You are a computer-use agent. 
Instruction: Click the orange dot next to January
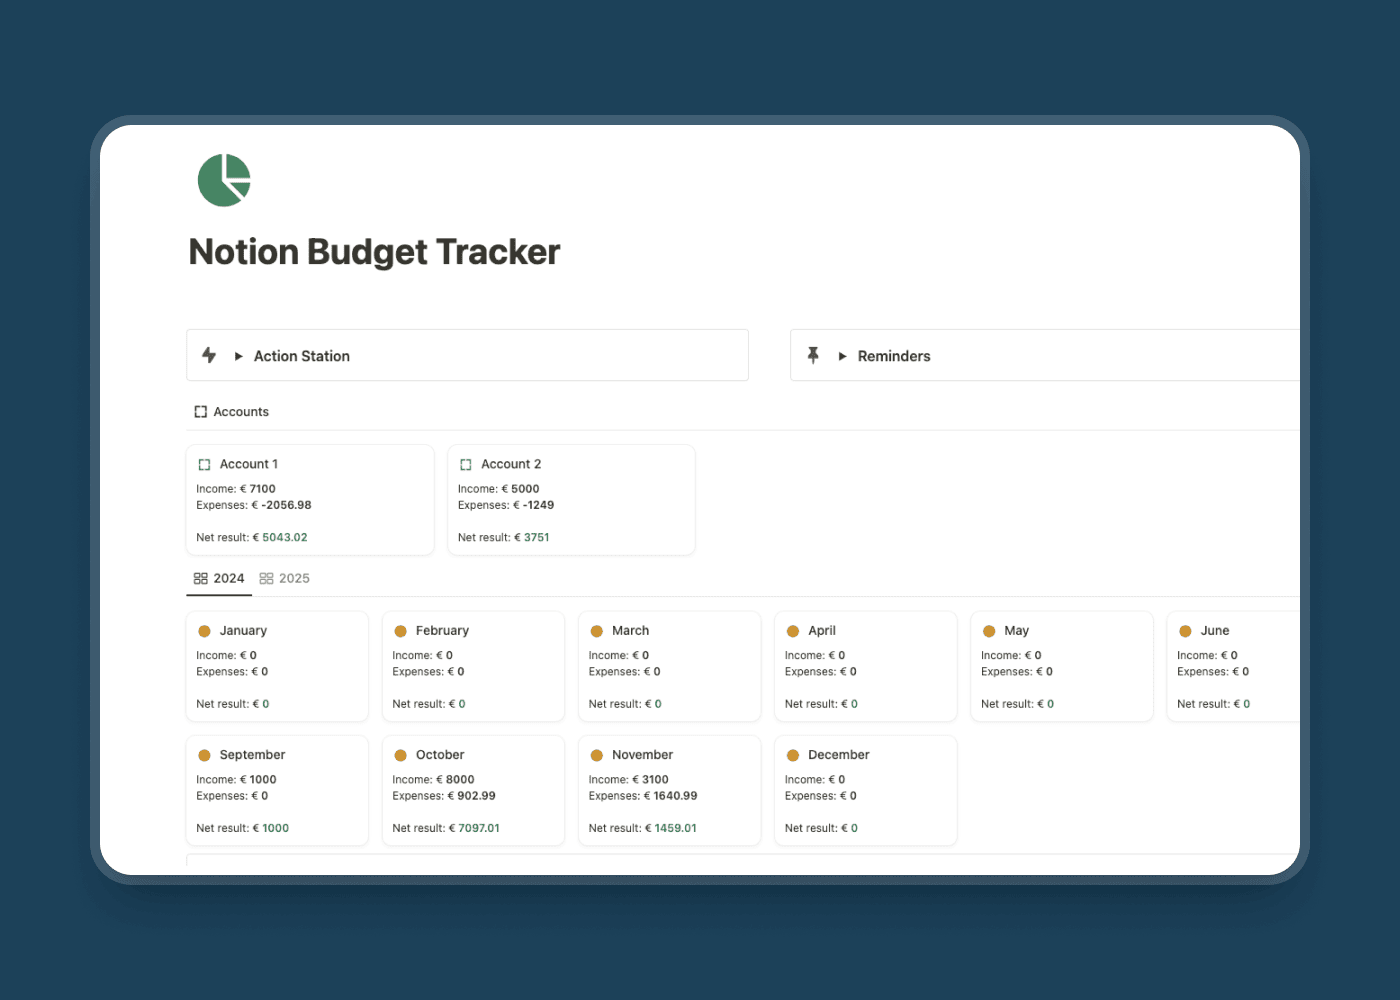[205, 631]
